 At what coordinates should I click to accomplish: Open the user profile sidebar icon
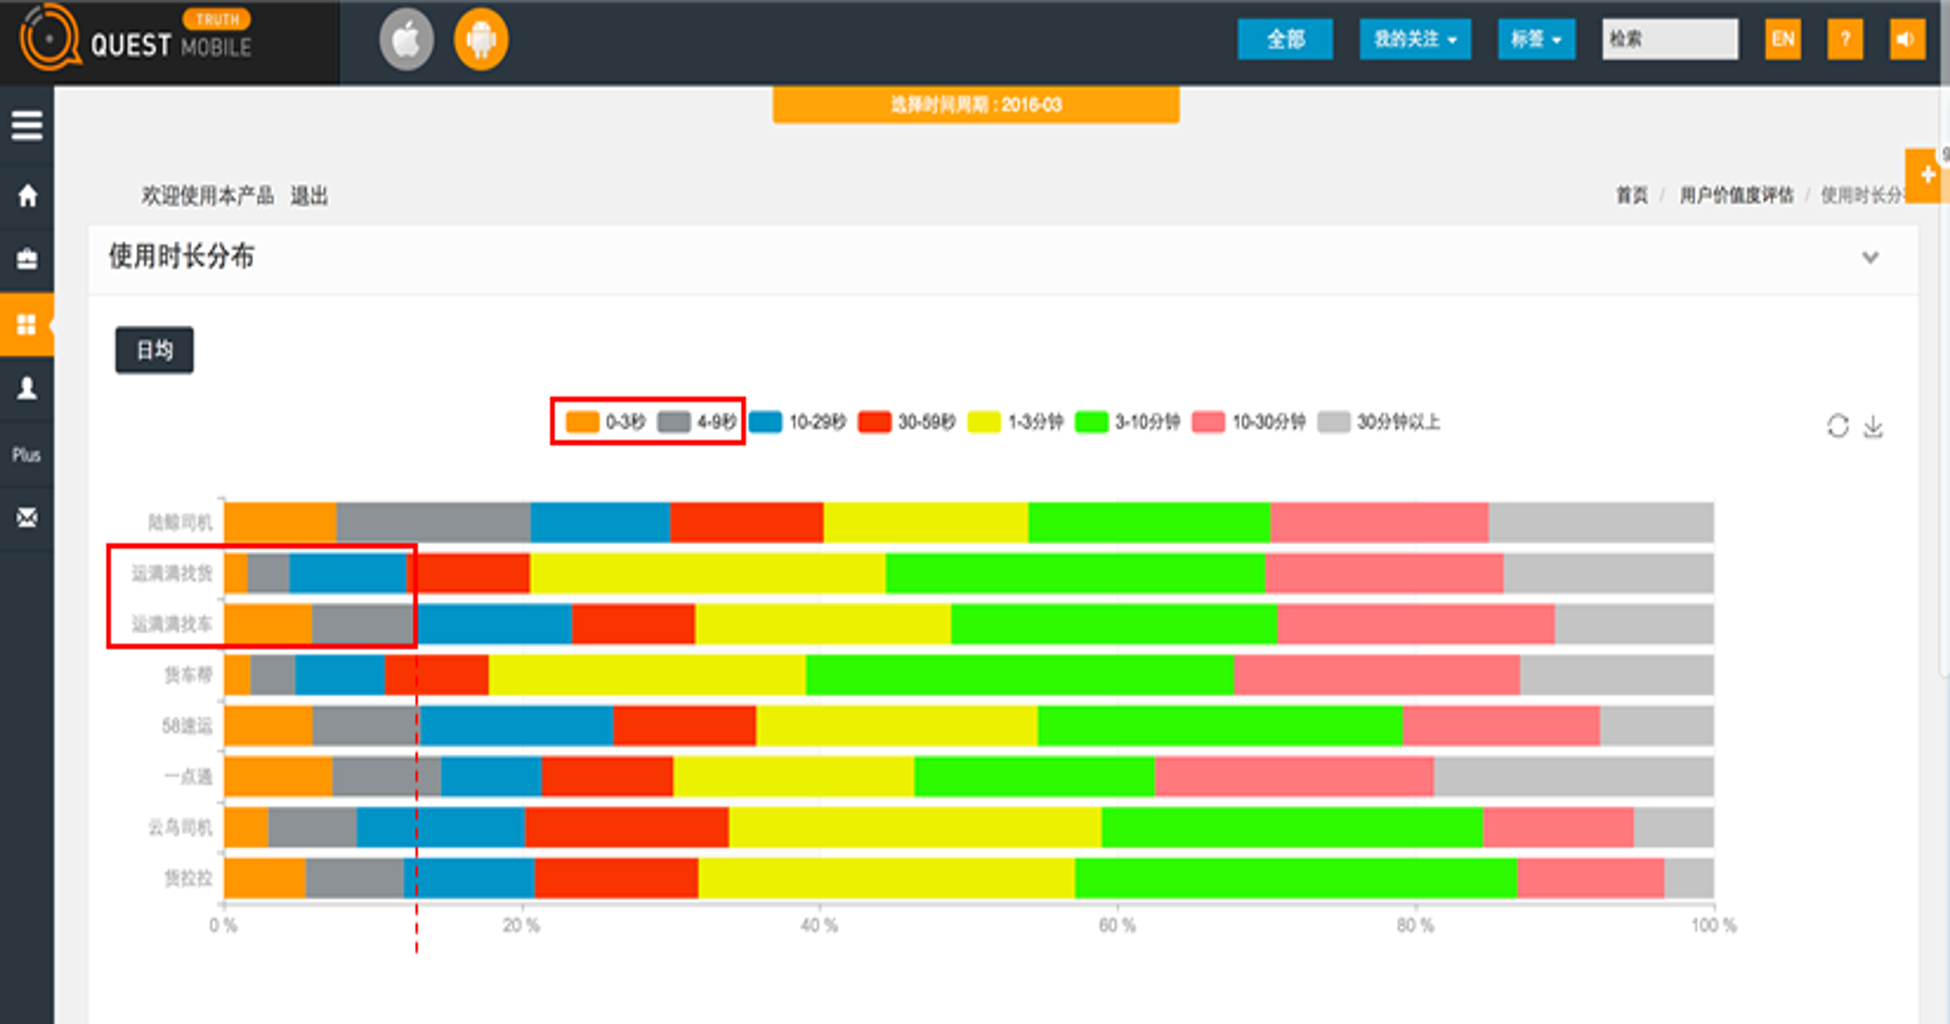(27, 388)
